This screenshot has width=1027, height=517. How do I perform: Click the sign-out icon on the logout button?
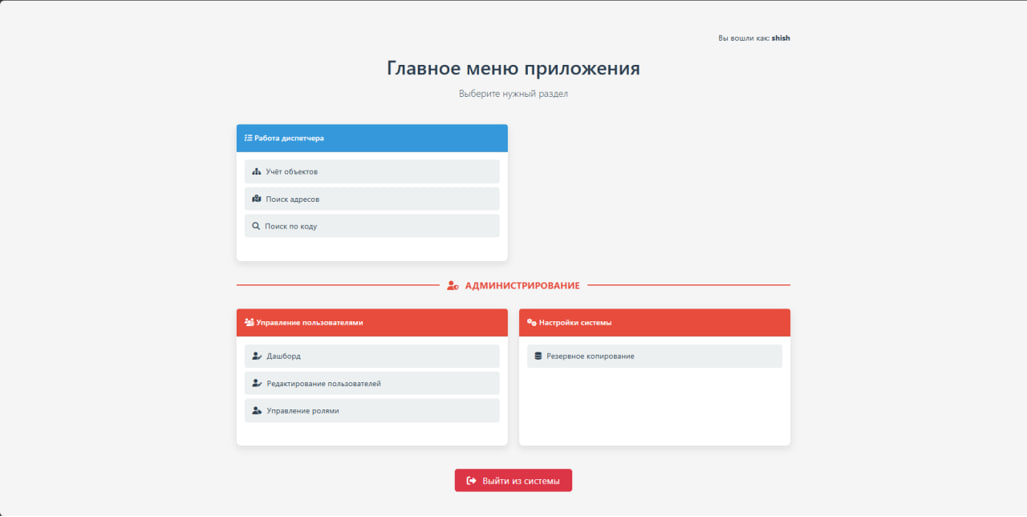click(472, 480)
